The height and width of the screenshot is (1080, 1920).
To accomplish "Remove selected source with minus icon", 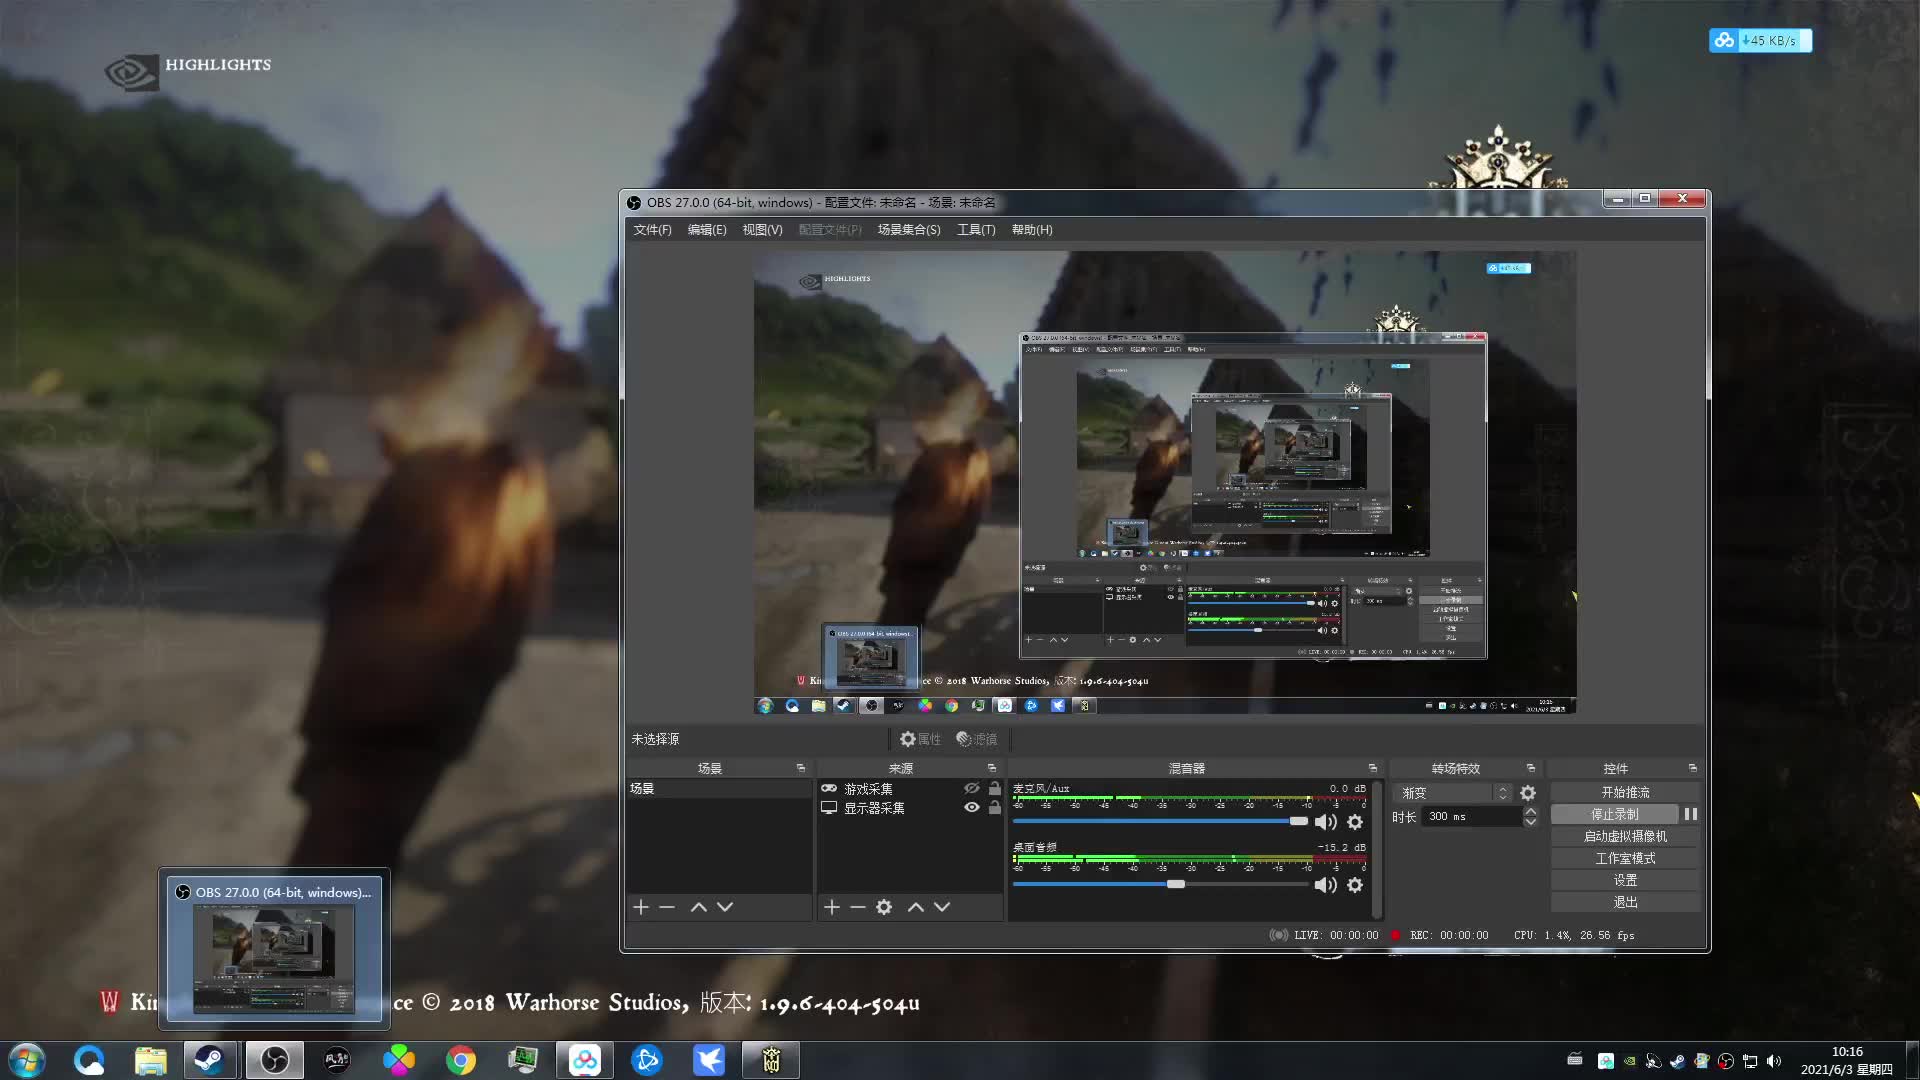I will (858, 907).
